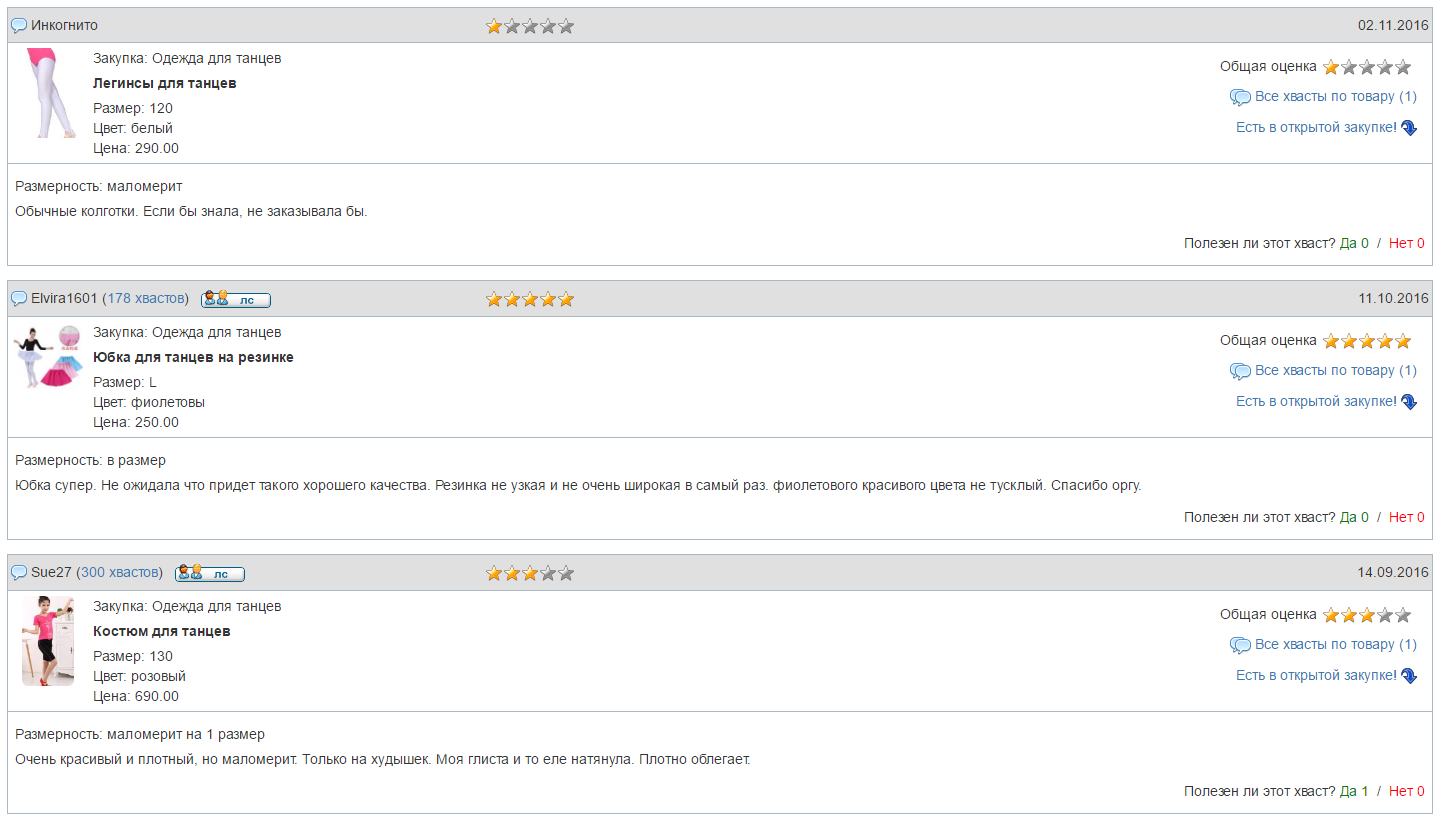Vote 'Нет' on the Инкогнито review
This screenshot has width=1437, height=817.
coord(1406,243)
